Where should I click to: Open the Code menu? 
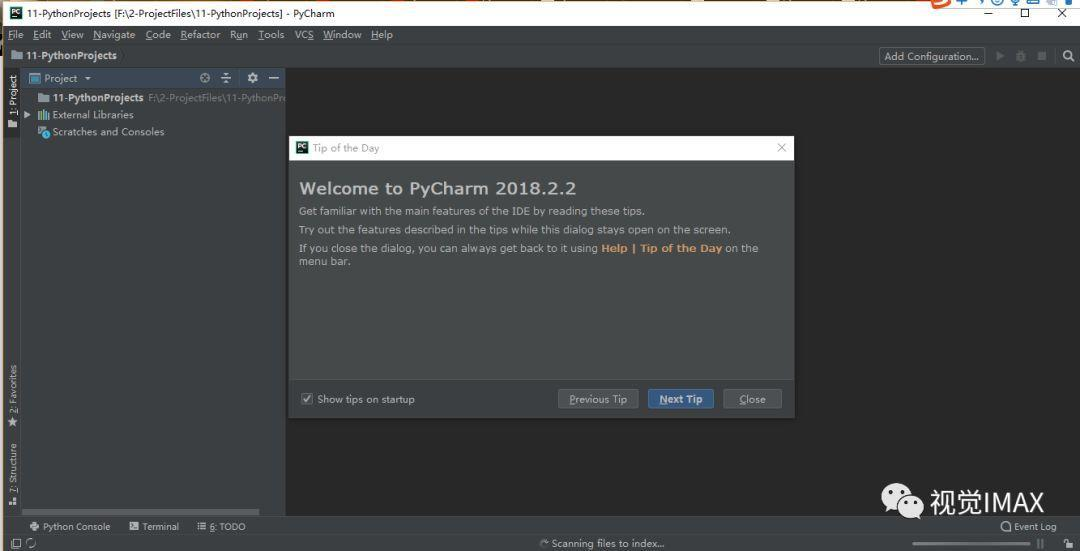click(158, 34)
